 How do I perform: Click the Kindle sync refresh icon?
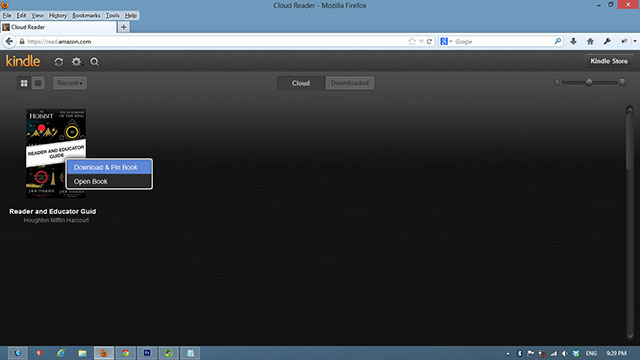tap(59, 62)
